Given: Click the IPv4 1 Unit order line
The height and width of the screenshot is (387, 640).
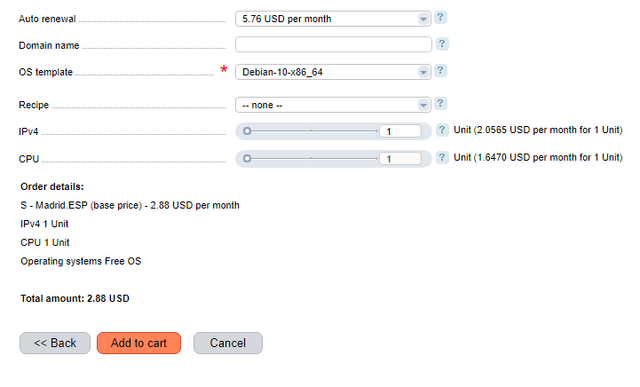Looking at the screenshot, I should click(44, 224).
